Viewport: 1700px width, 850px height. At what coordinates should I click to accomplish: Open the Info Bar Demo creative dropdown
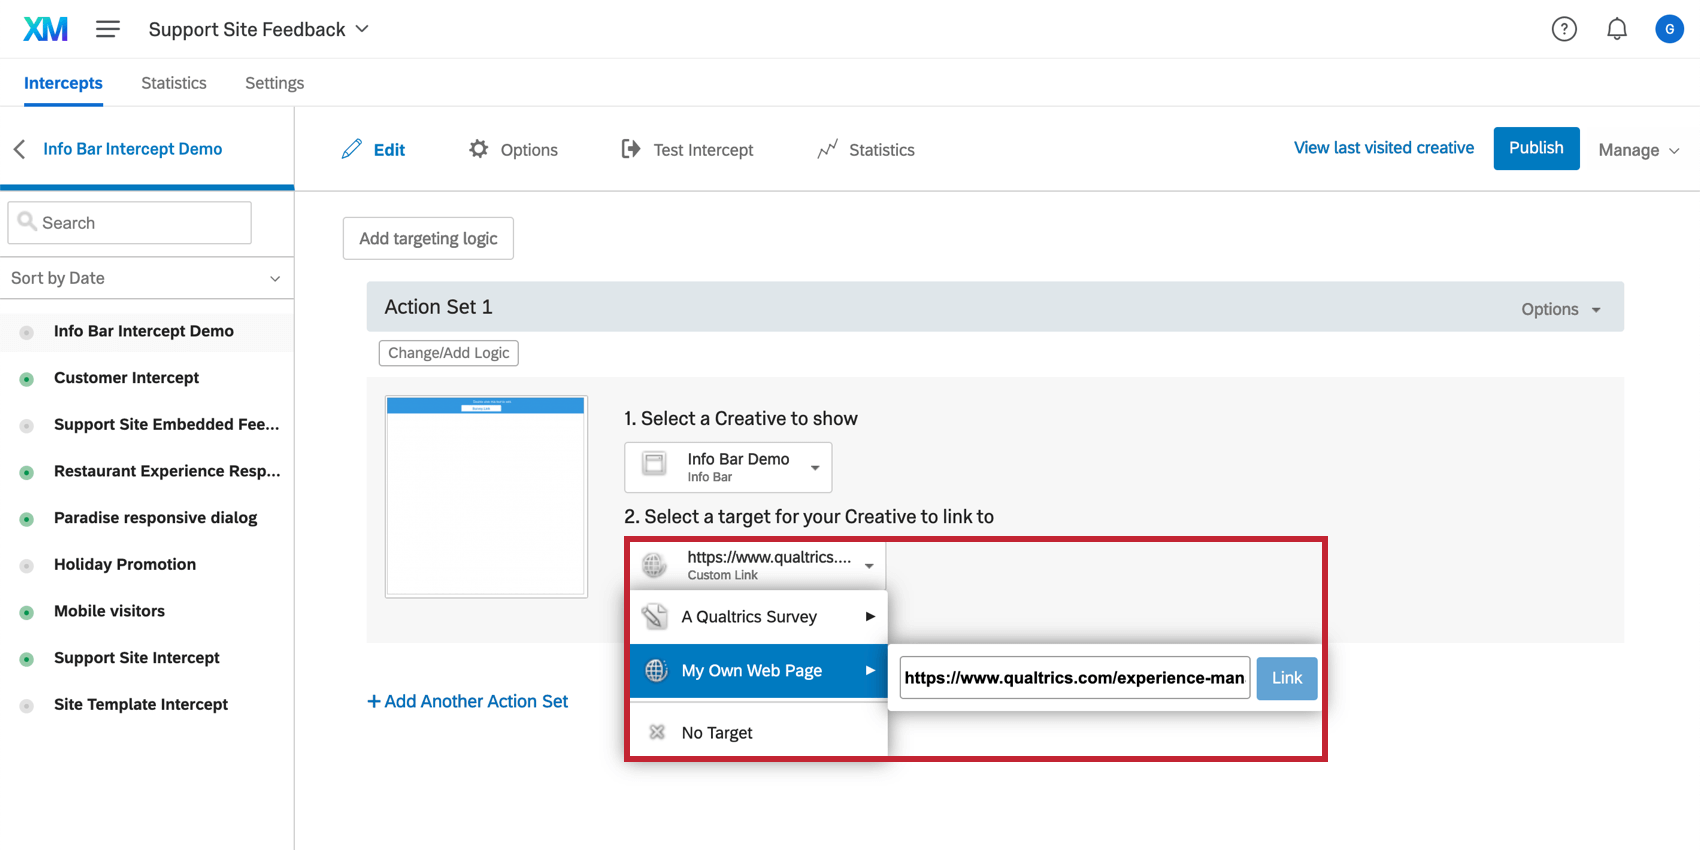(x=728, y=467)
